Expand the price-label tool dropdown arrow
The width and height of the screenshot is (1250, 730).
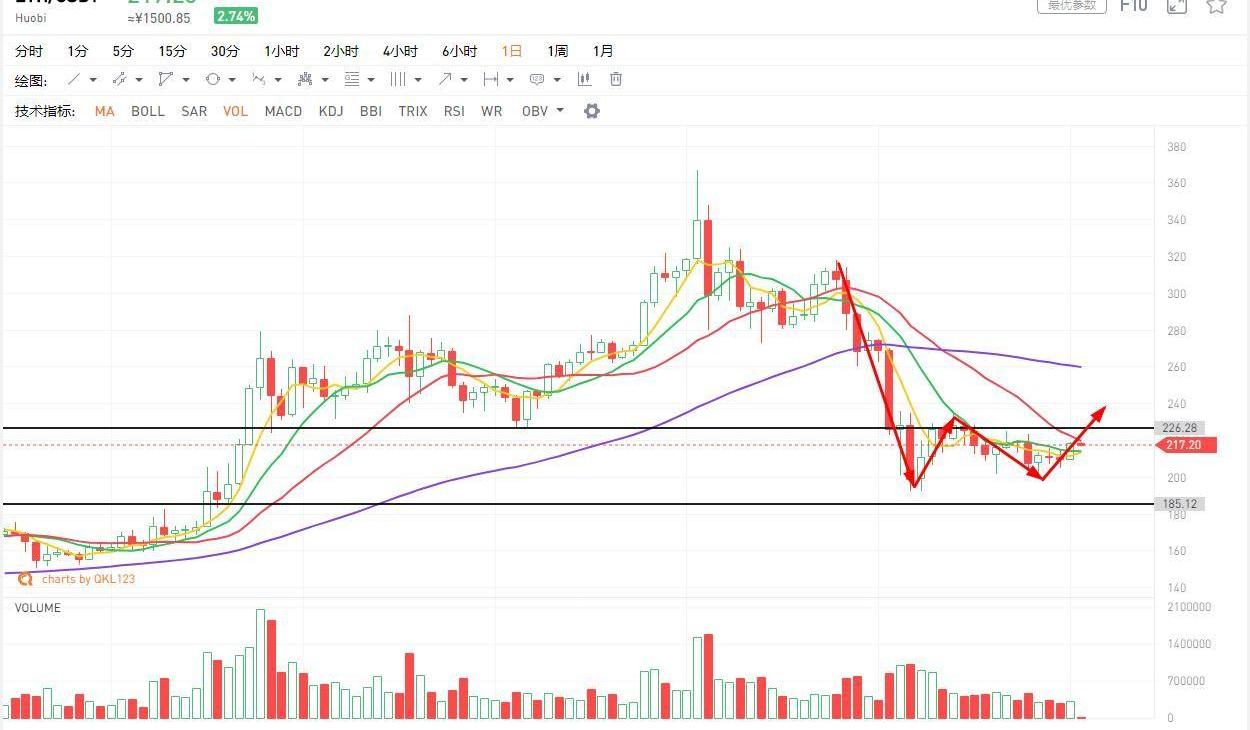pos(556,80)
